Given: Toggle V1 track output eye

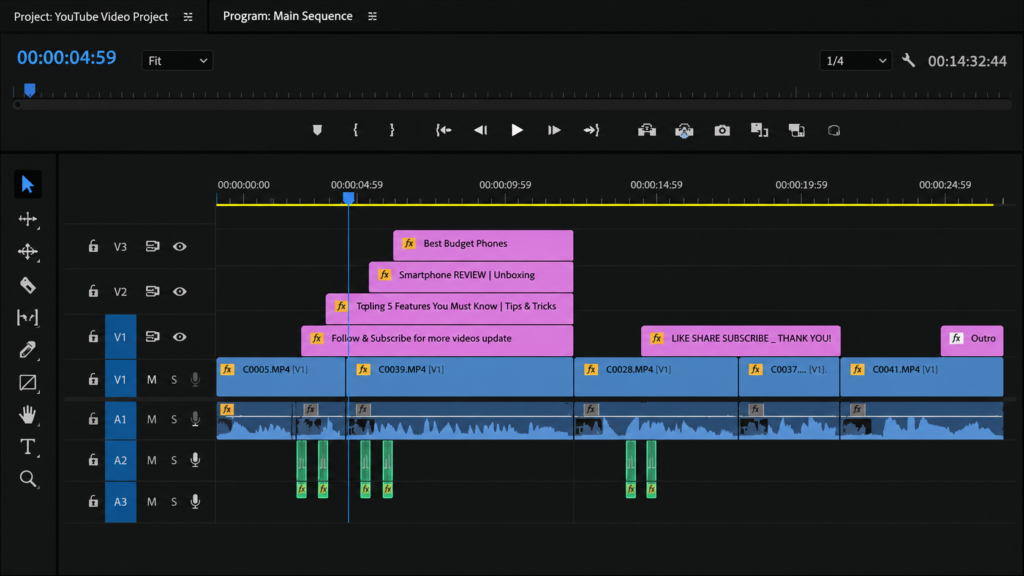Looking at the screenshot, I should pos(180,337).
